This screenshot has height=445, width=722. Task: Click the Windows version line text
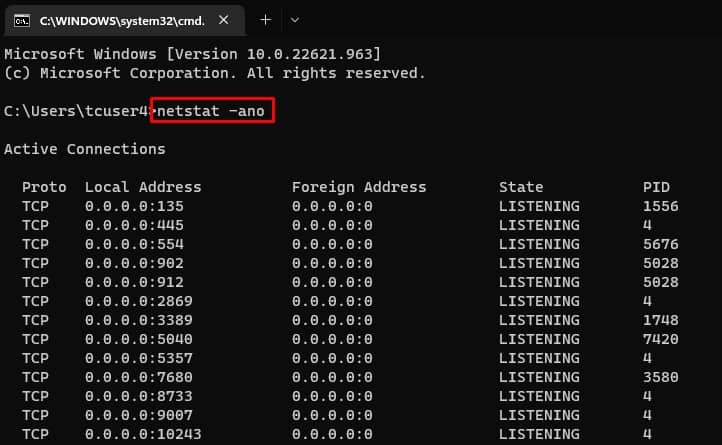click(x=192, y=54)
